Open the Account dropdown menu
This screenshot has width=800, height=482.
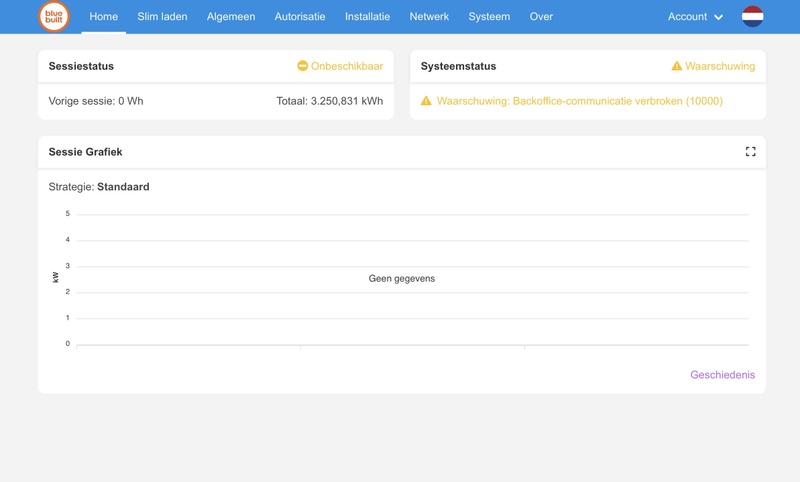coord(695,17)
